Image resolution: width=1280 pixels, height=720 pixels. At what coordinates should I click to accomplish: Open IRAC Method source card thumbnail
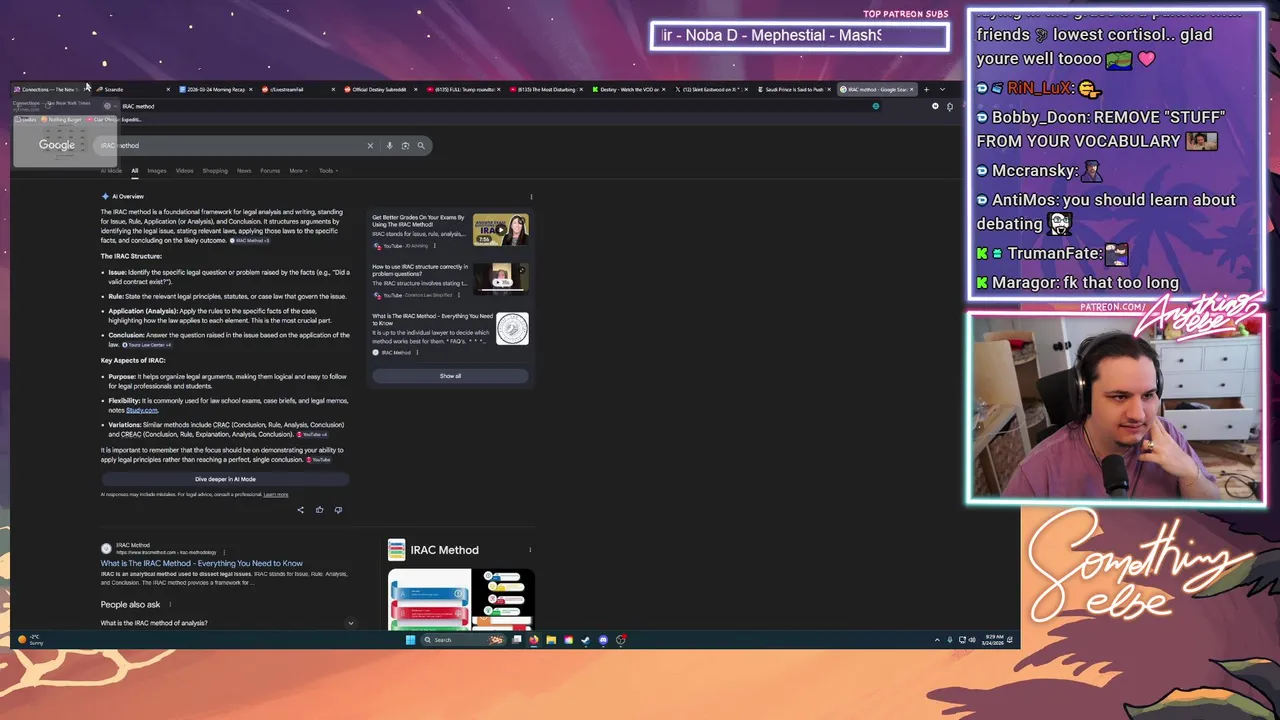[512, 329]
